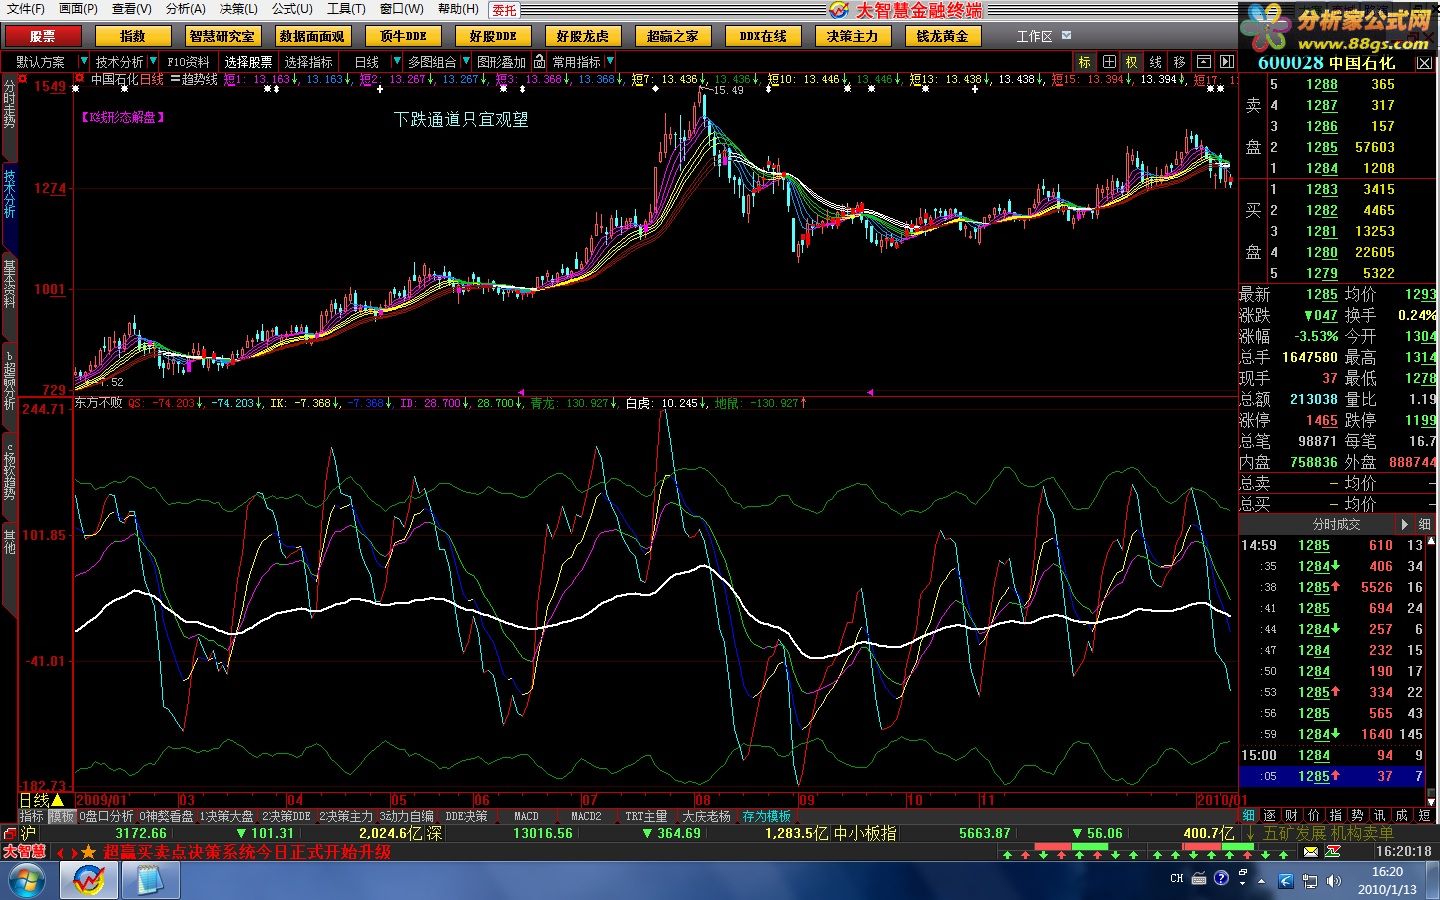Click the CH language indicator in tray
The image size is (1440, 900).
(1177, 878)
